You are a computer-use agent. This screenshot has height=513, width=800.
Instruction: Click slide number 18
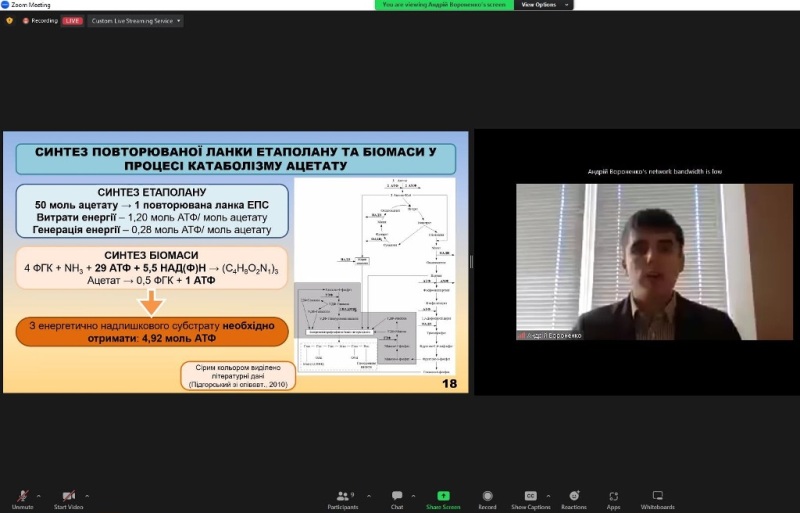(449, 383)
